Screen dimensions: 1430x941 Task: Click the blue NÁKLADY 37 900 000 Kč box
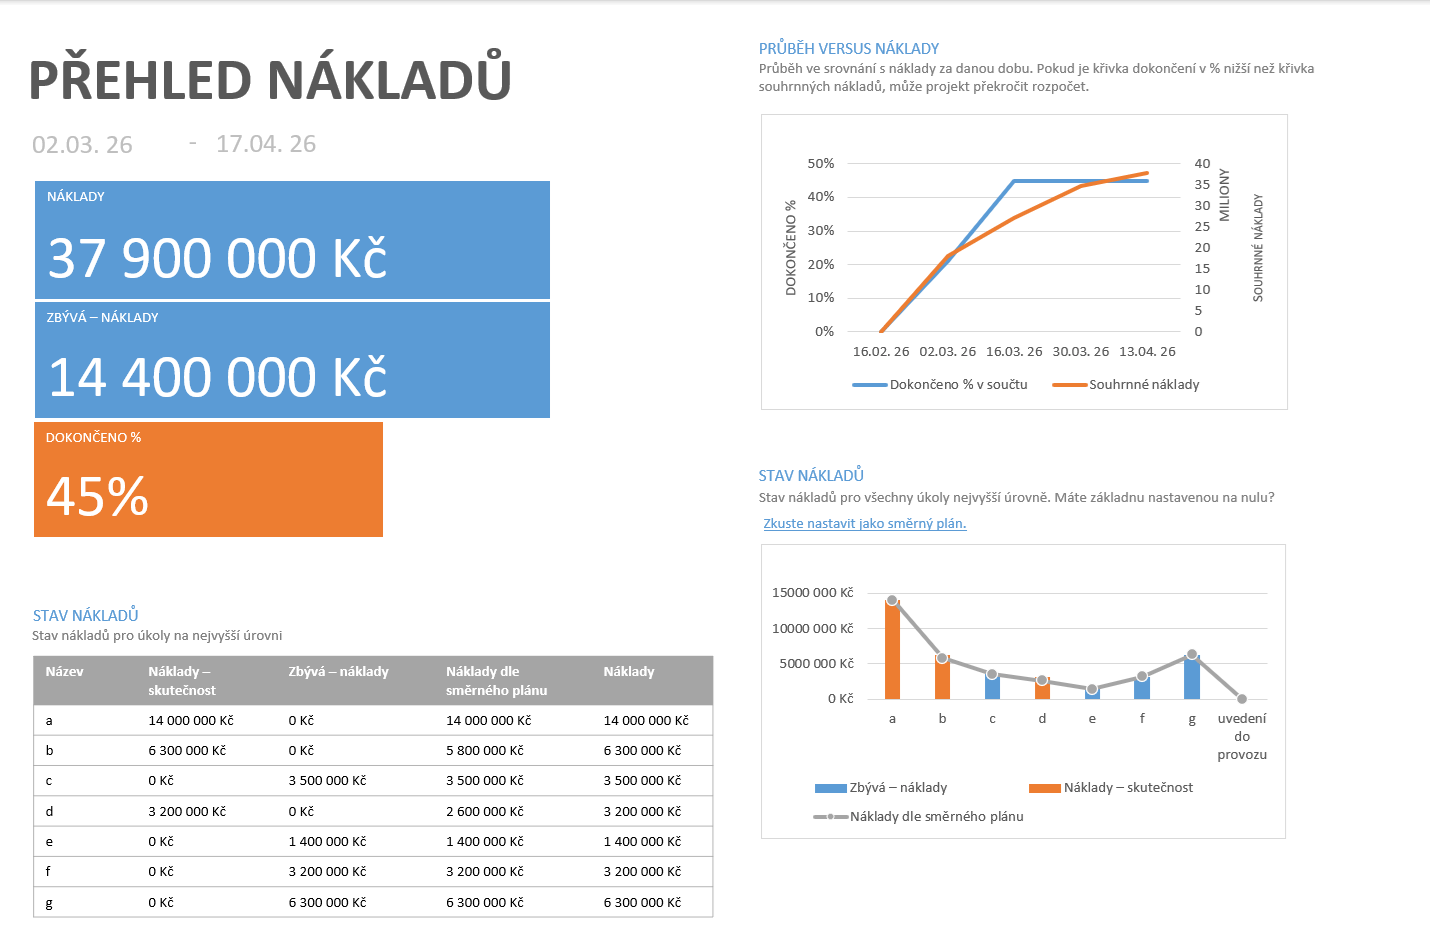(x=292, y=240)
